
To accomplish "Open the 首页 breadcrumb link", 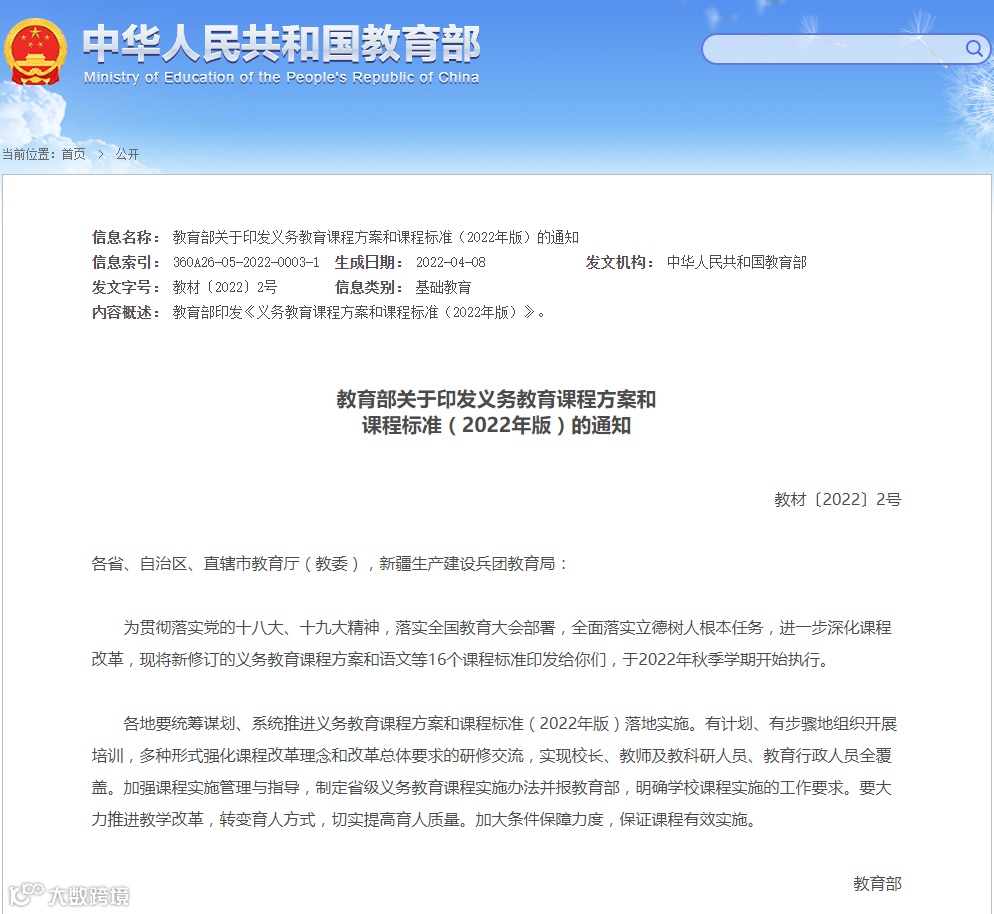I will tap(74, 154).
